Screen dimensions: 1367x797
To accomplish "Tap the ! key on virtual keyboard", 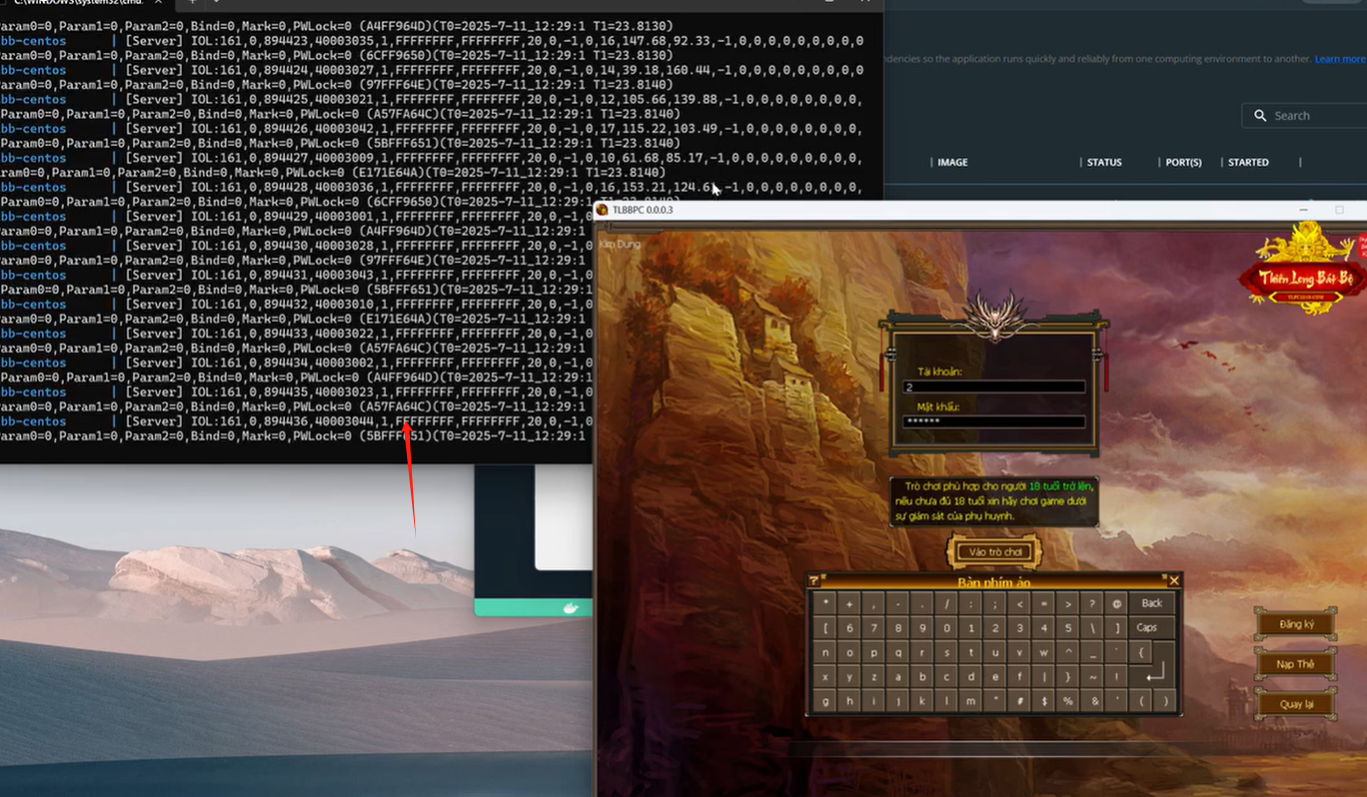I will point(1117,677).
